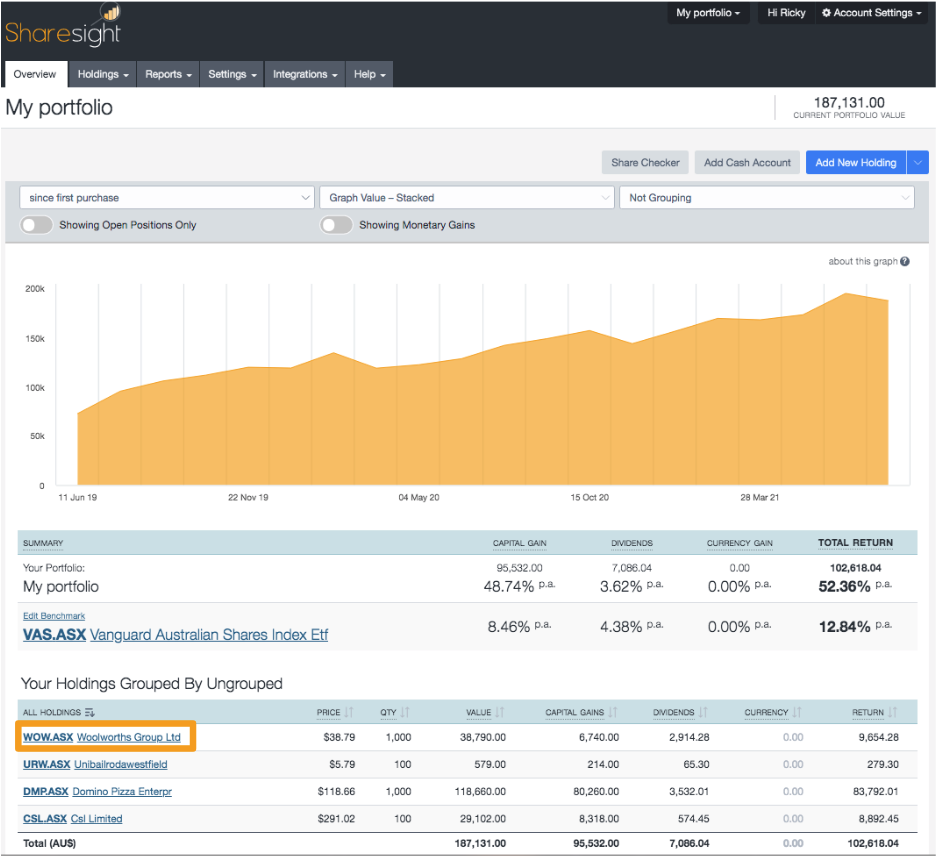Open the Integrations menu
937x856 pixels.
point(305,74)
